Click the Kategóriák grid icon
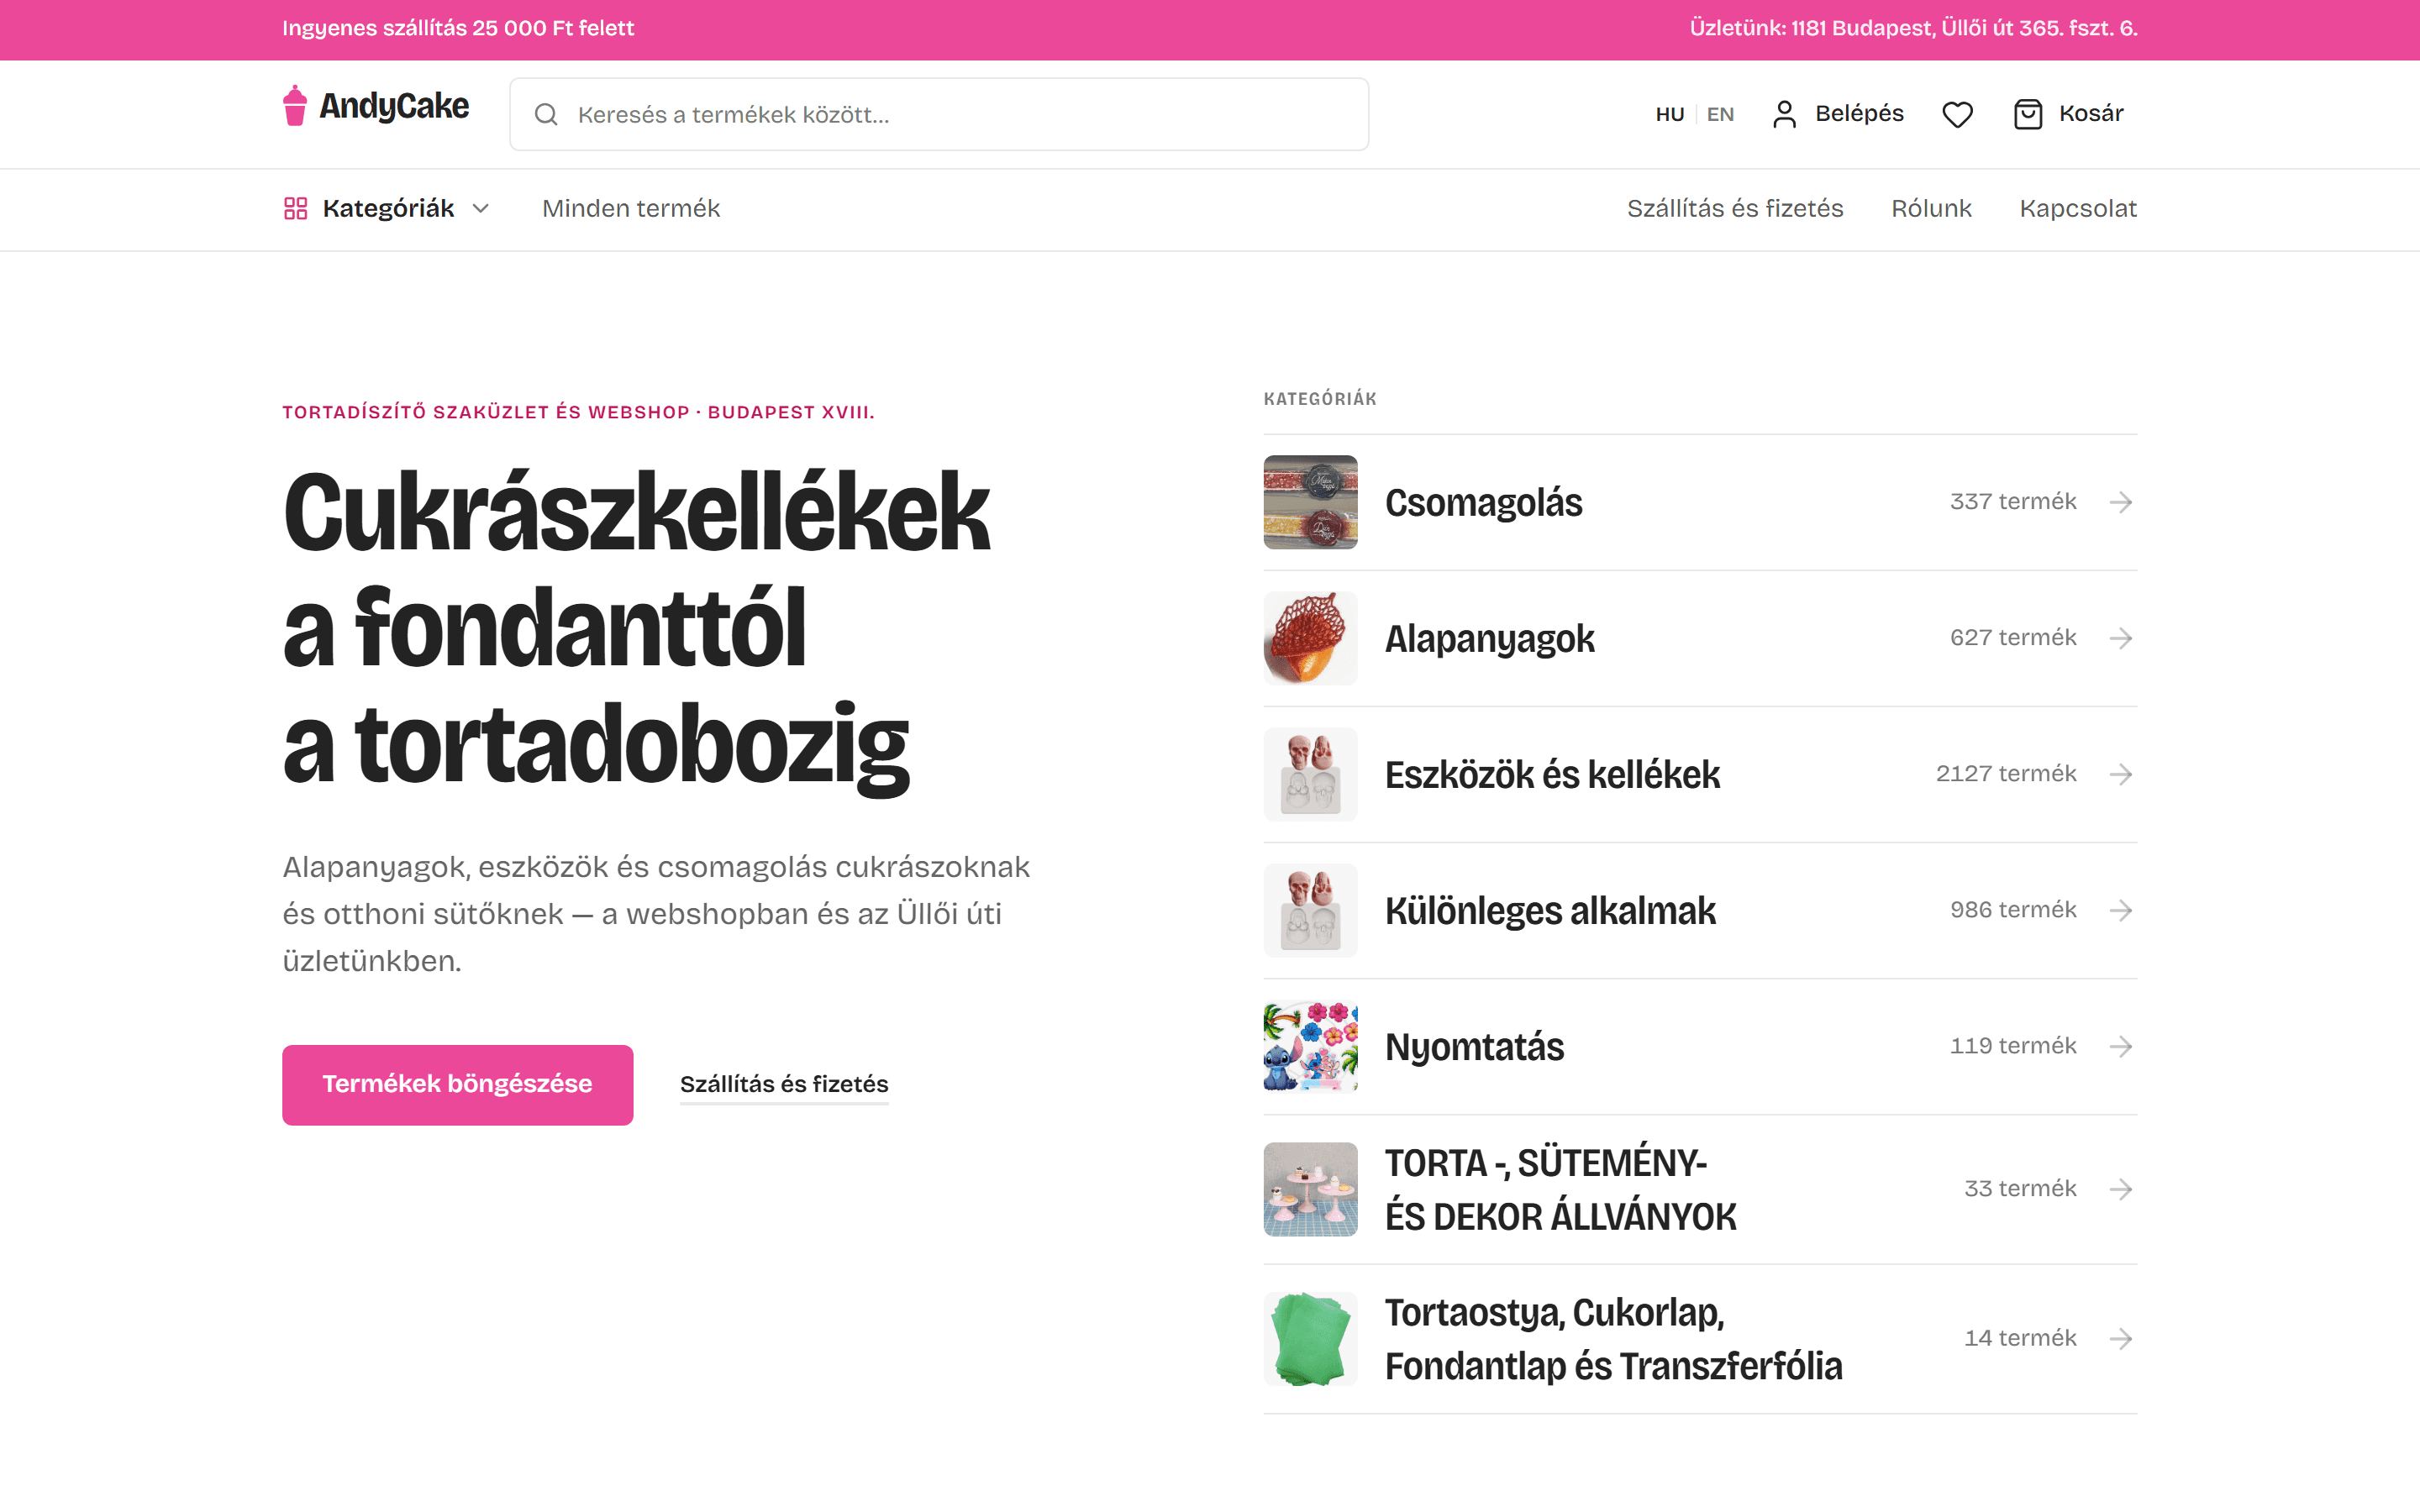The width and height of the screenshot is (2420, 1512). pyautogui.click(x=295, y=208)
